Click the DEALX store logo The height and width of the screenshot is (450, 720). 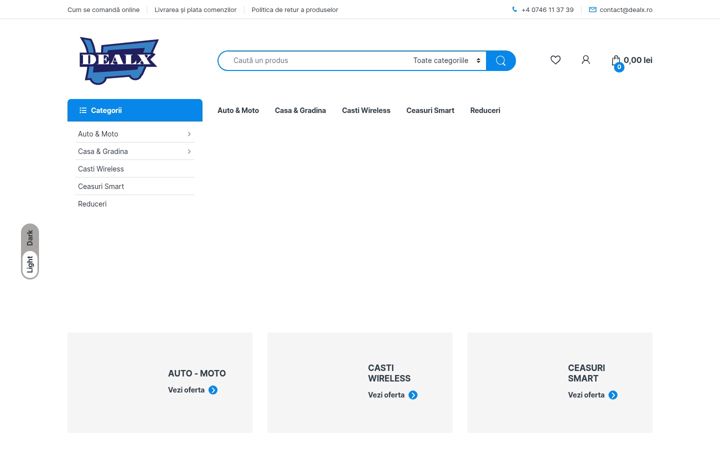pyautogui.click(x=119, y=61)
